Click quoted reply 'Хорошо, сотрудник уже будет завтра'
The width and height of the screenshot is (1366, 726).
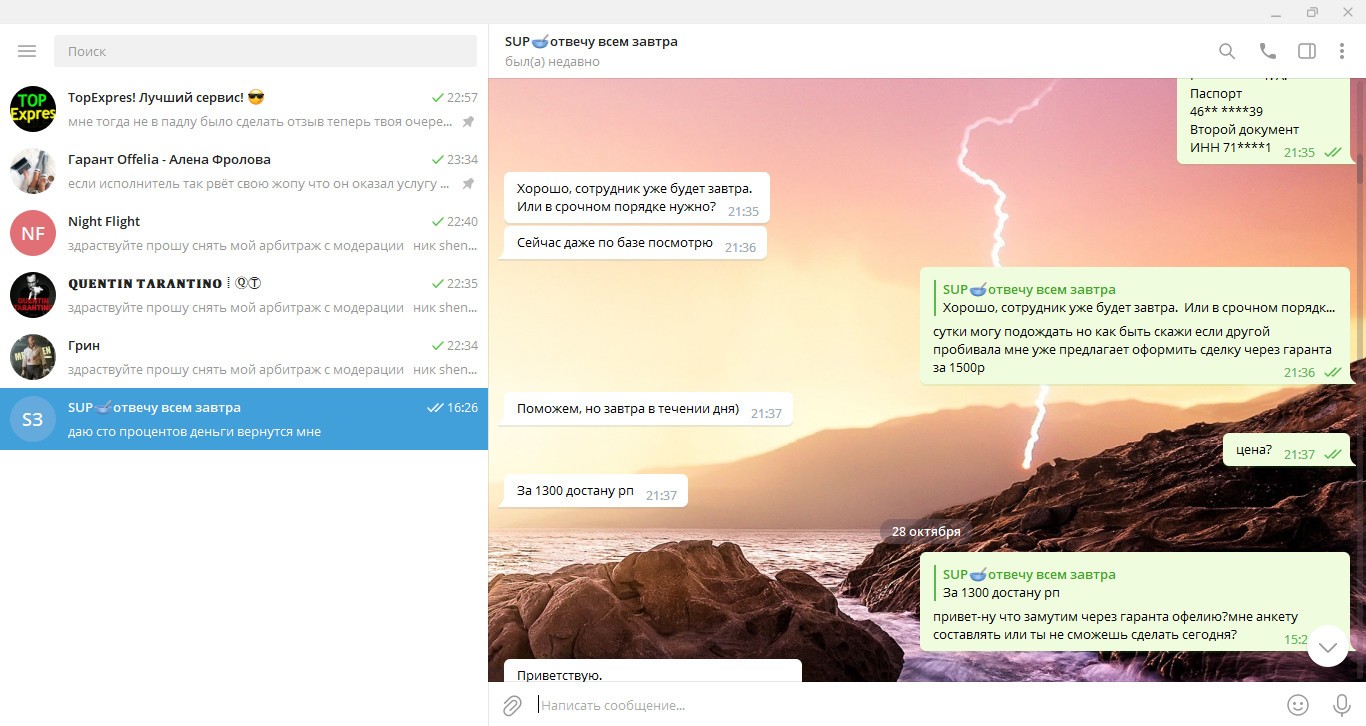tap(1138, 299)
